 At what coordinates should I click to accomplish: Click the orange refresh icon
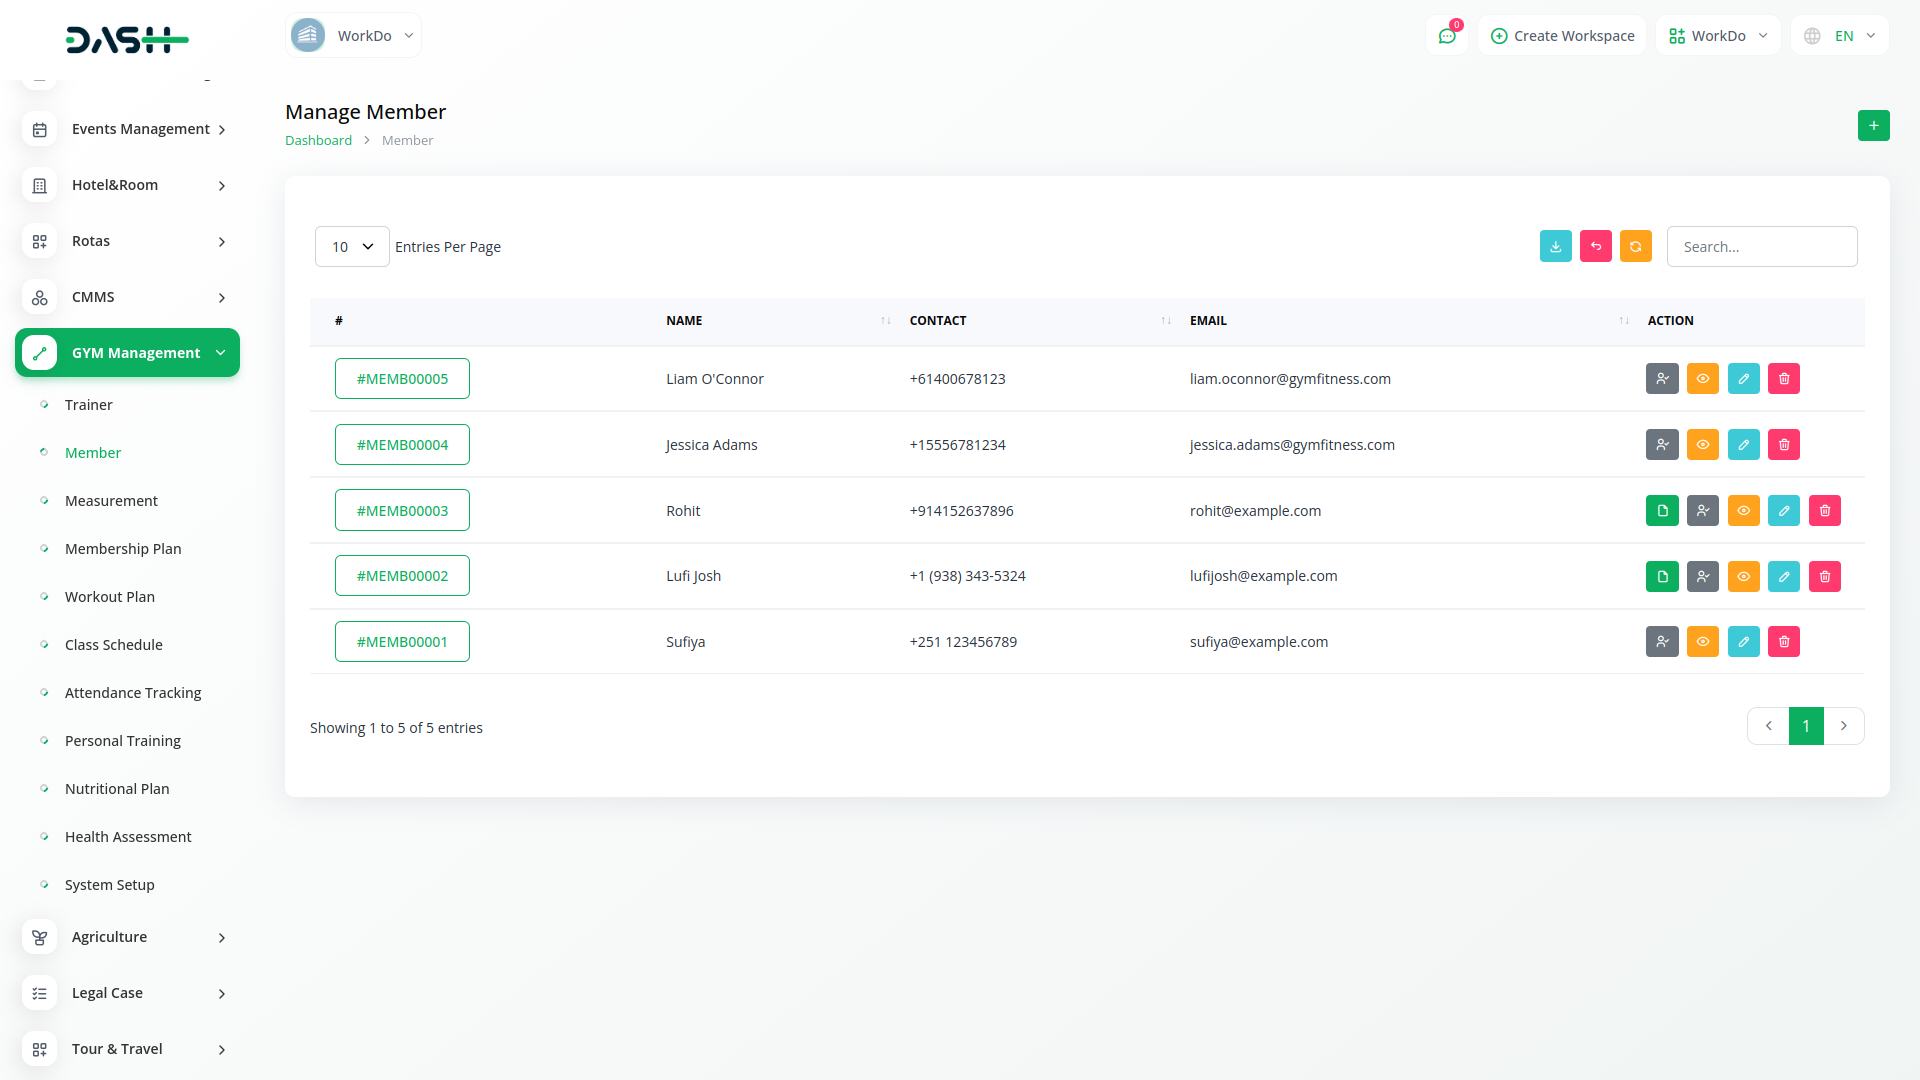1635,247
